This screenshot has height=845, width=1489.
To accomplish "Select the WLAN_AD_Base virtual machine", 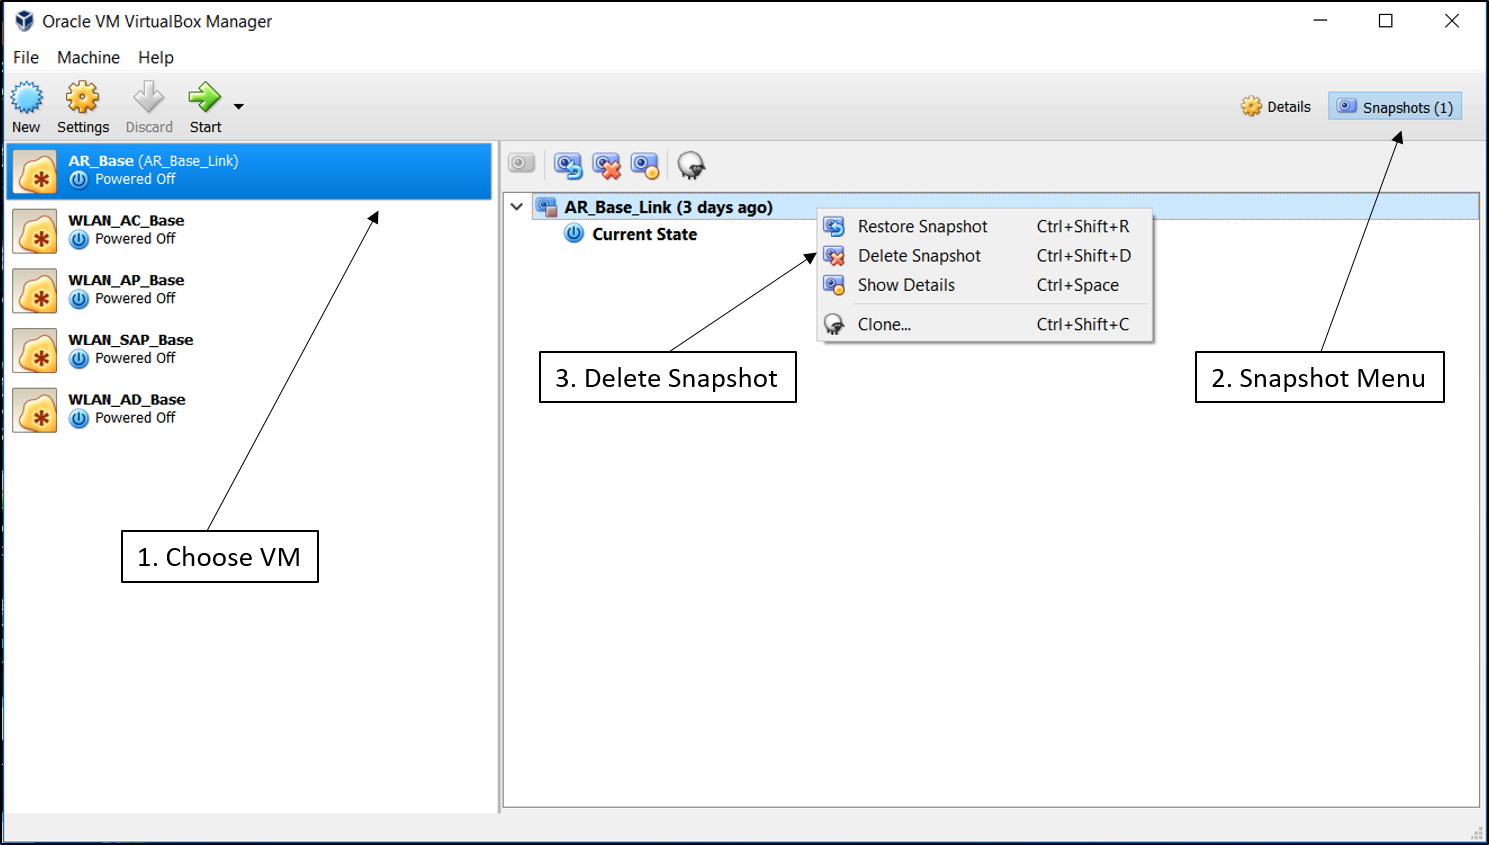I will click(x=250, y=409).
